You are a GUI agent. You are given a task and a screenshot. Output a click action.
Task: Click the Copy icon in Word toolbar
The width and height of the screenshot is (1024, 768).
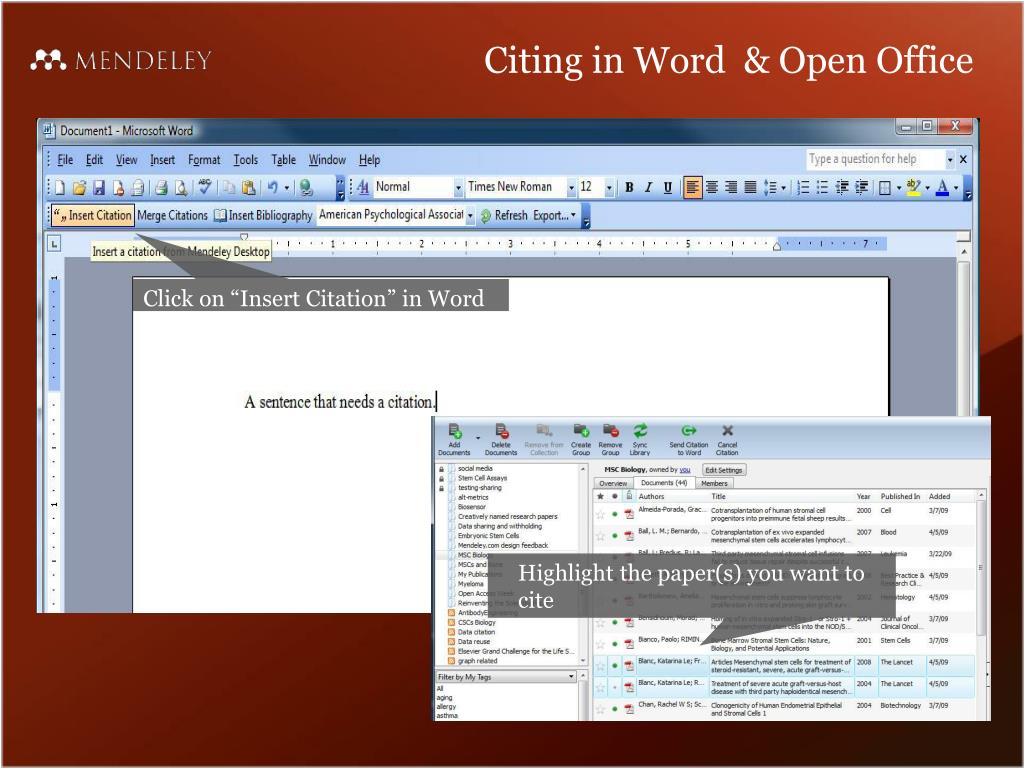click(229, 188)
